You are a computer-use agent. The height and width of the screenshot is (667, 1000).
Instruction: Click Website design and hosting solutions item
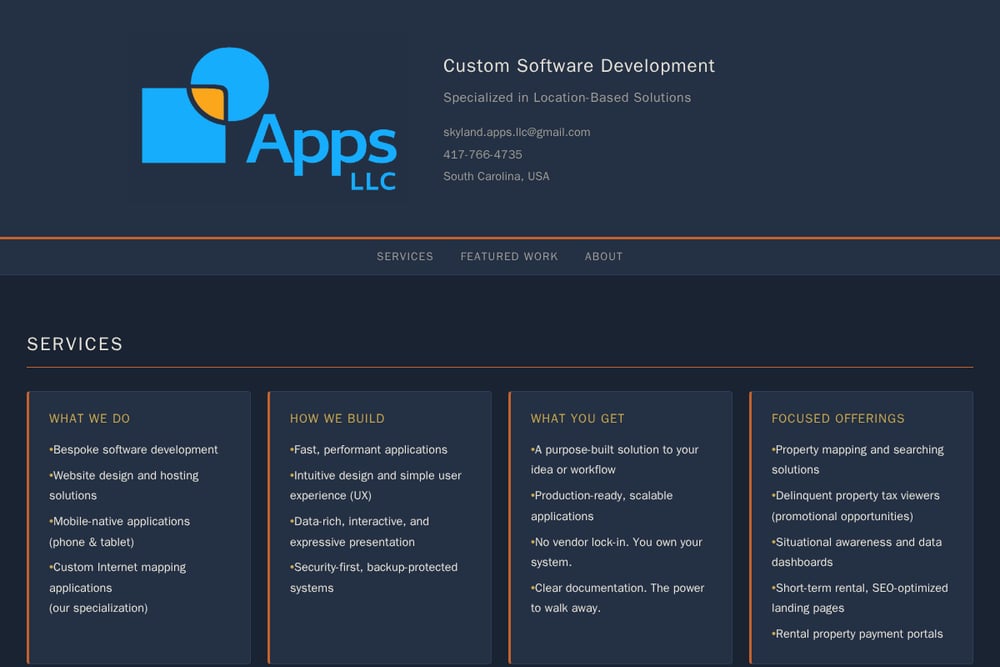pos(124,485)
